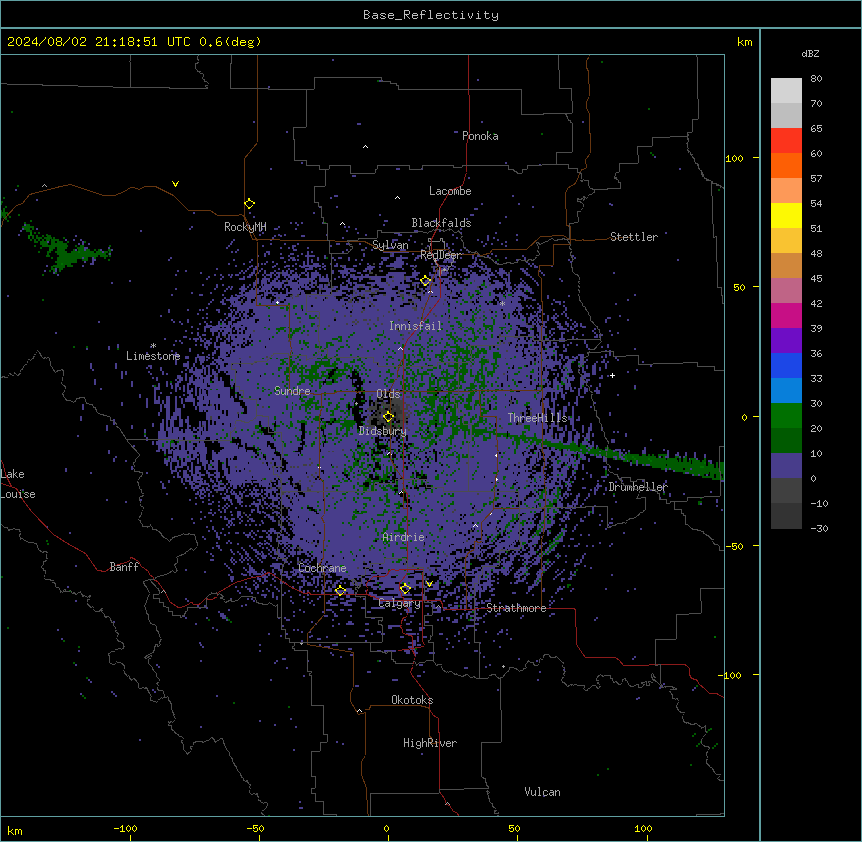Click the -50 tick label on right axis
The height and width of the screenshot is (842, 862).
click(x=734, y=546)
